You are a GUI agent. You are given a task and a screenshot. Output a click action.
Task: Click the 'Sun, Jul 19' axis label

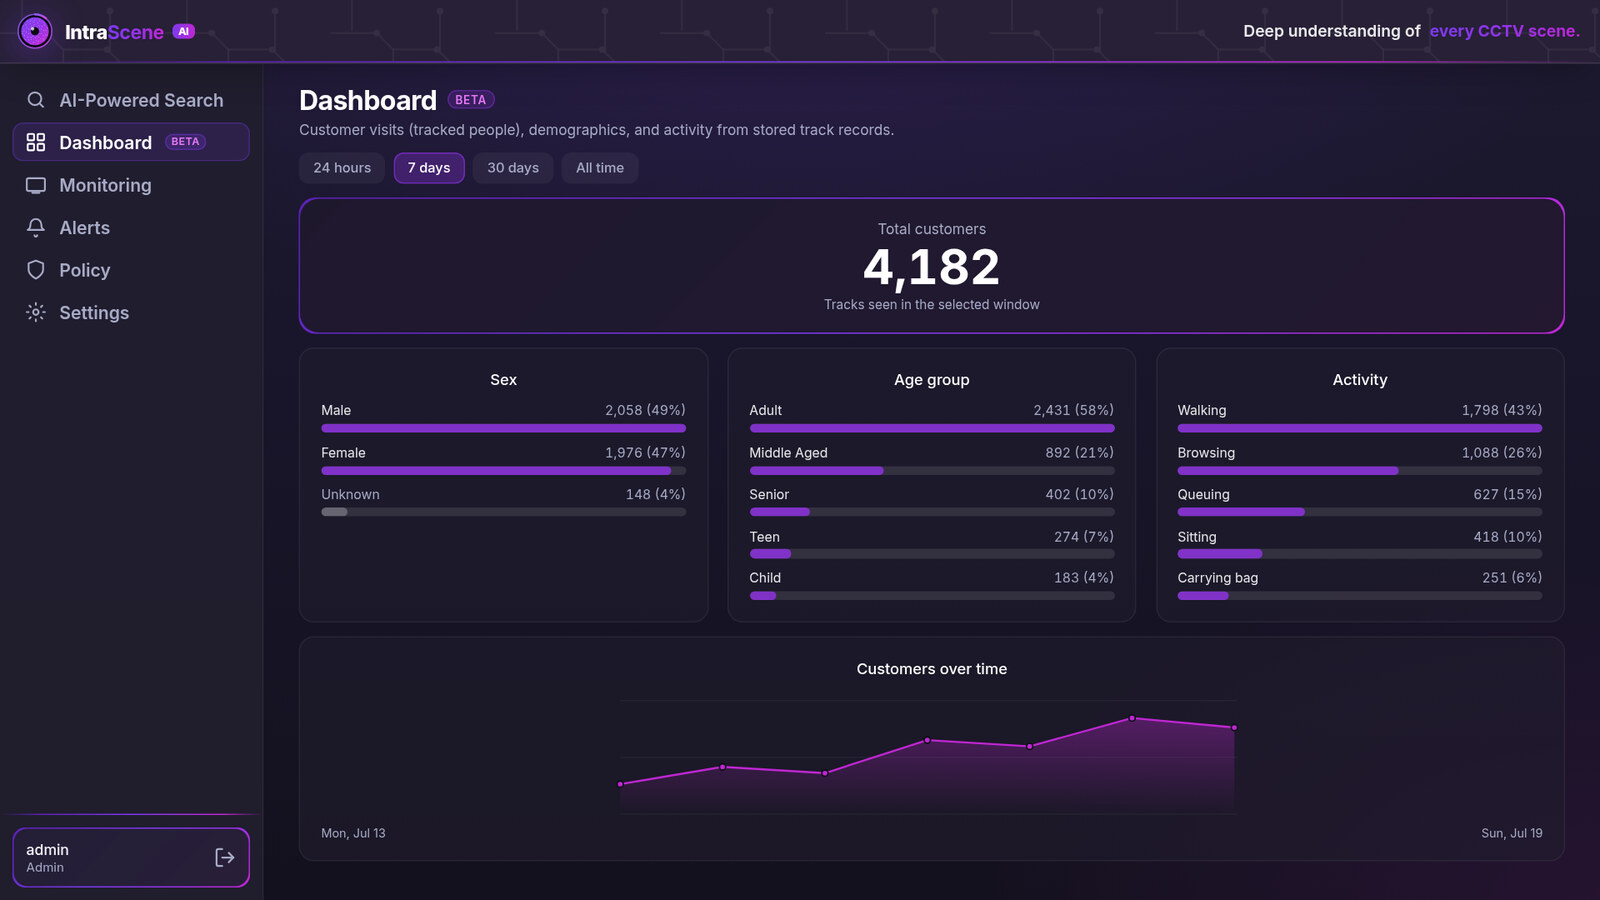[1512, 833]
